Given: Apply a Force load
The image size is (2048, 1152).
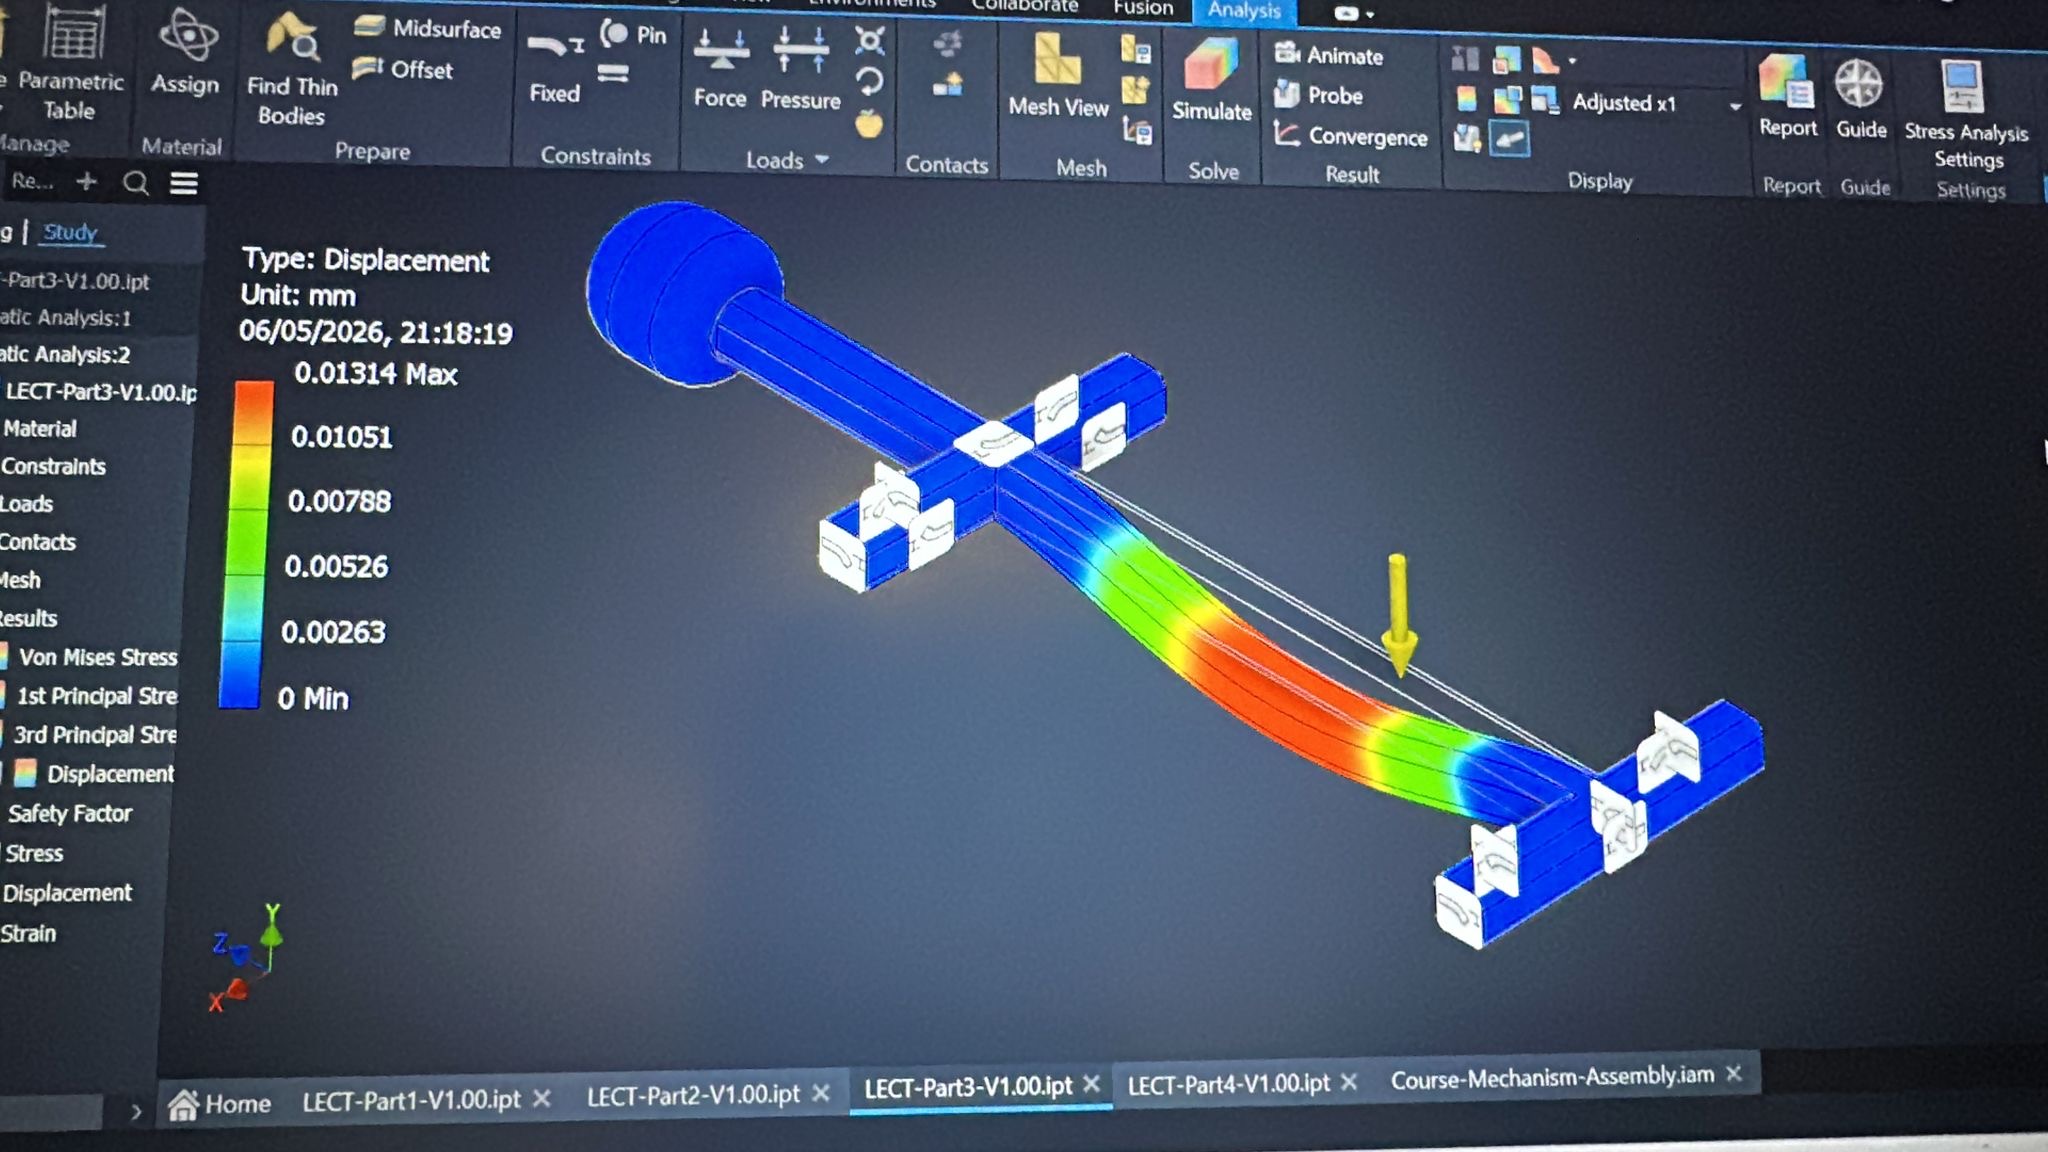Looking at the screenshot, I should 720,68.
